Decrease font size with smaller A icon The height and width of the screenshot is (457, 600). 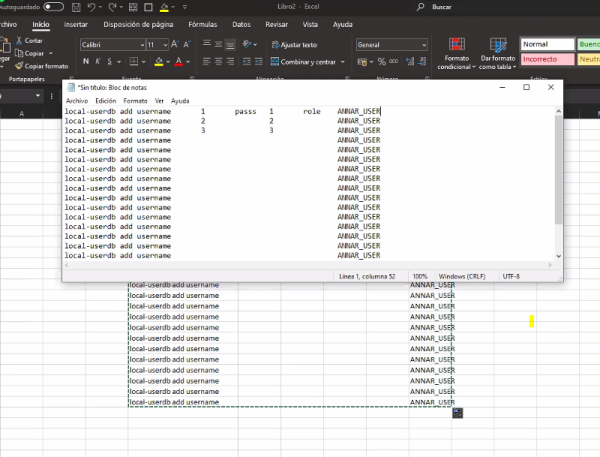pos(186,44)
